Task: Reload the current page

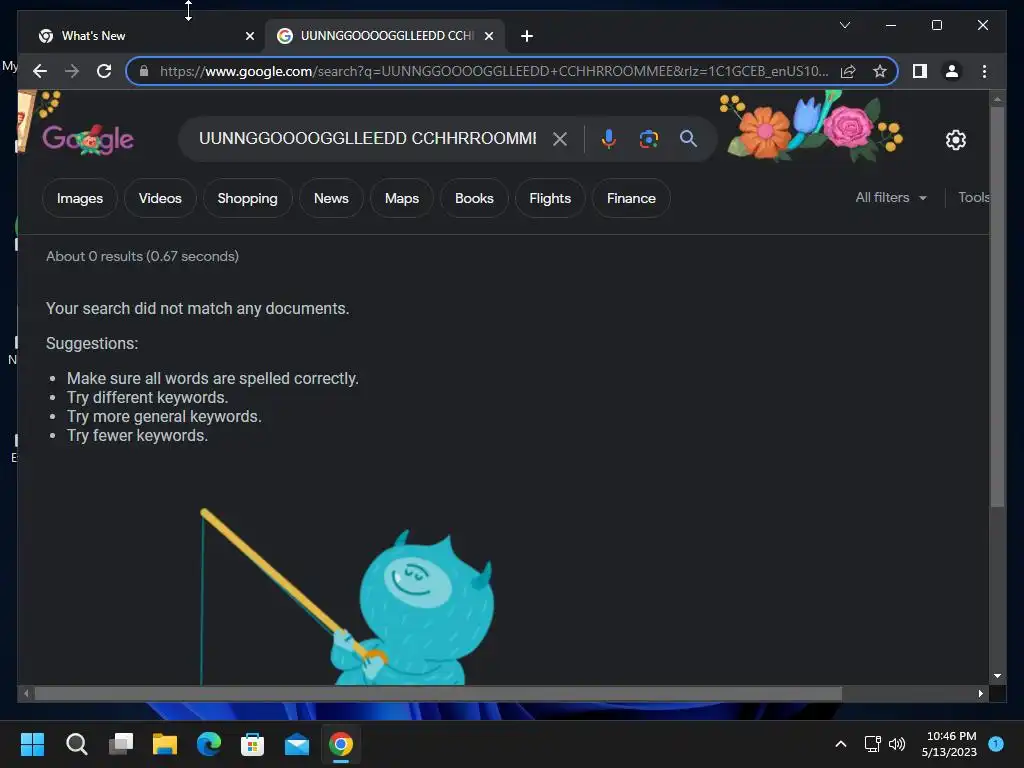Action: [x=104, y=71]
